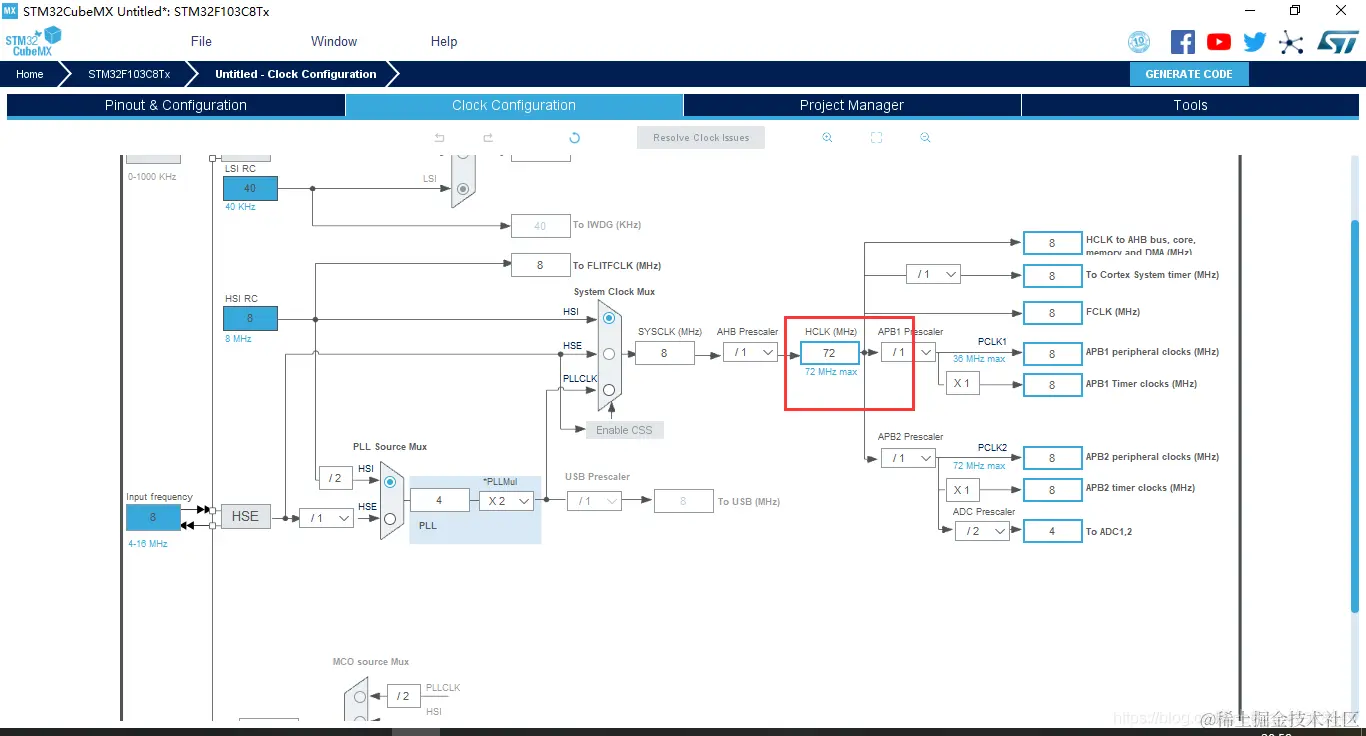The image size is (1366, 736).
Task: Open the Window menu
Action: pyautogui.click(x=333, y=41)
